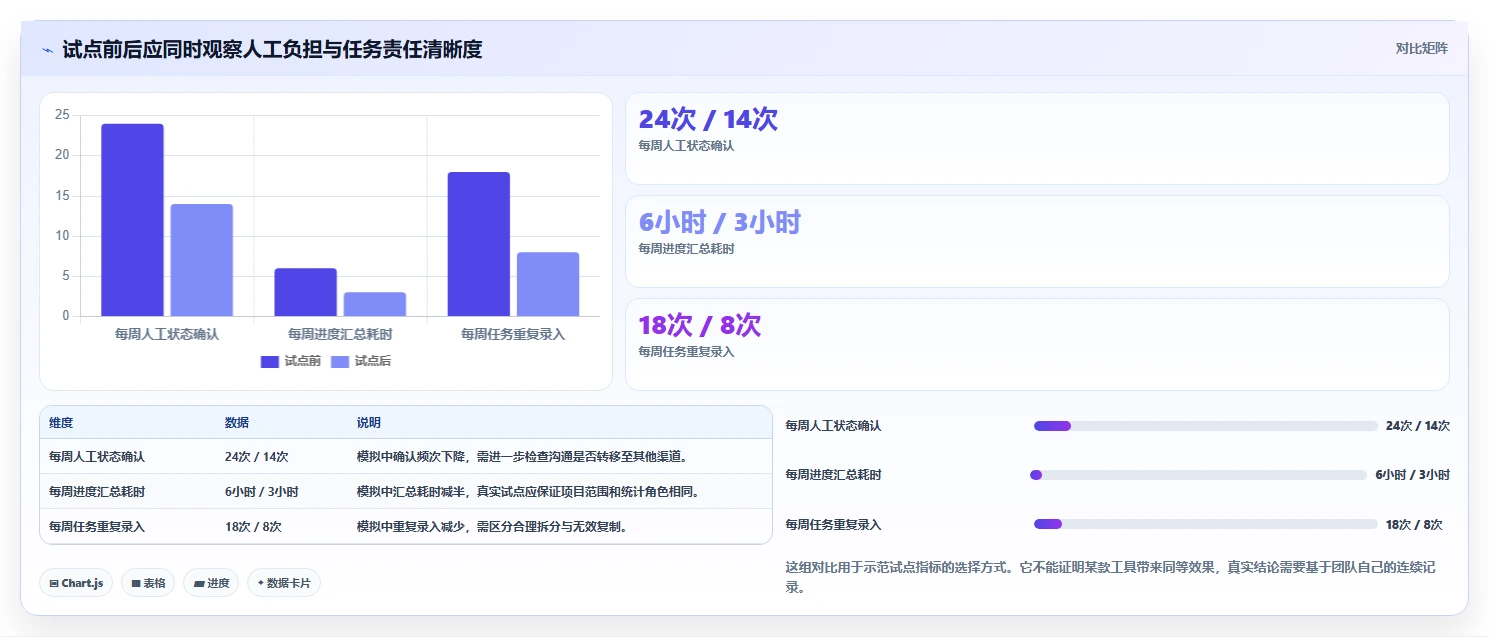
Task: Select the table cell 每周人工状态确认
Action: 97,456
